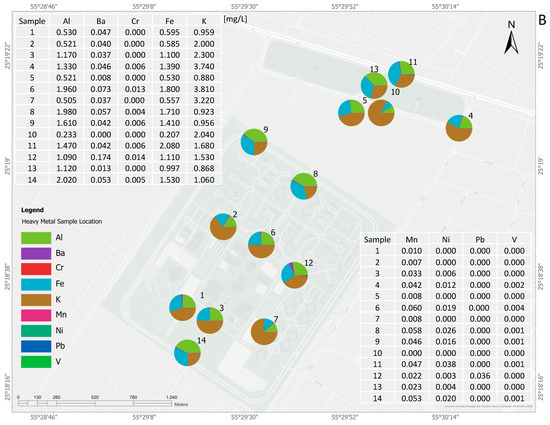The height and width of the screenshot is (425, 550).
Task: Select the pie chart numbered 12
Action: (295, 275)
